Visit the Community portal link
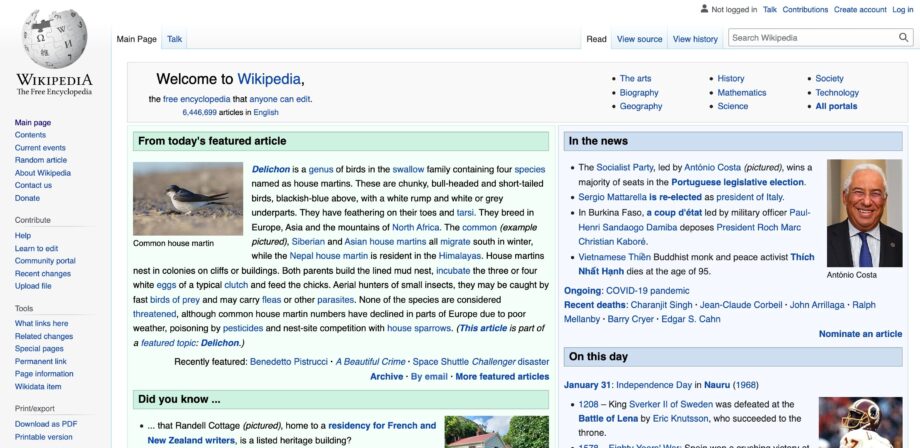The height and width of the screenshot is (448, 920). point(45,261)
